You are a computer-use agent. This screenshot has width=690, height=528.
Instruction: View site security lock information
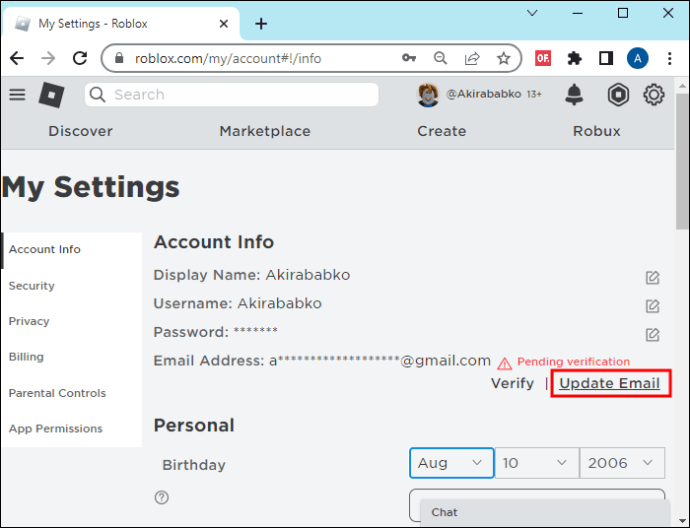point(119,58)
